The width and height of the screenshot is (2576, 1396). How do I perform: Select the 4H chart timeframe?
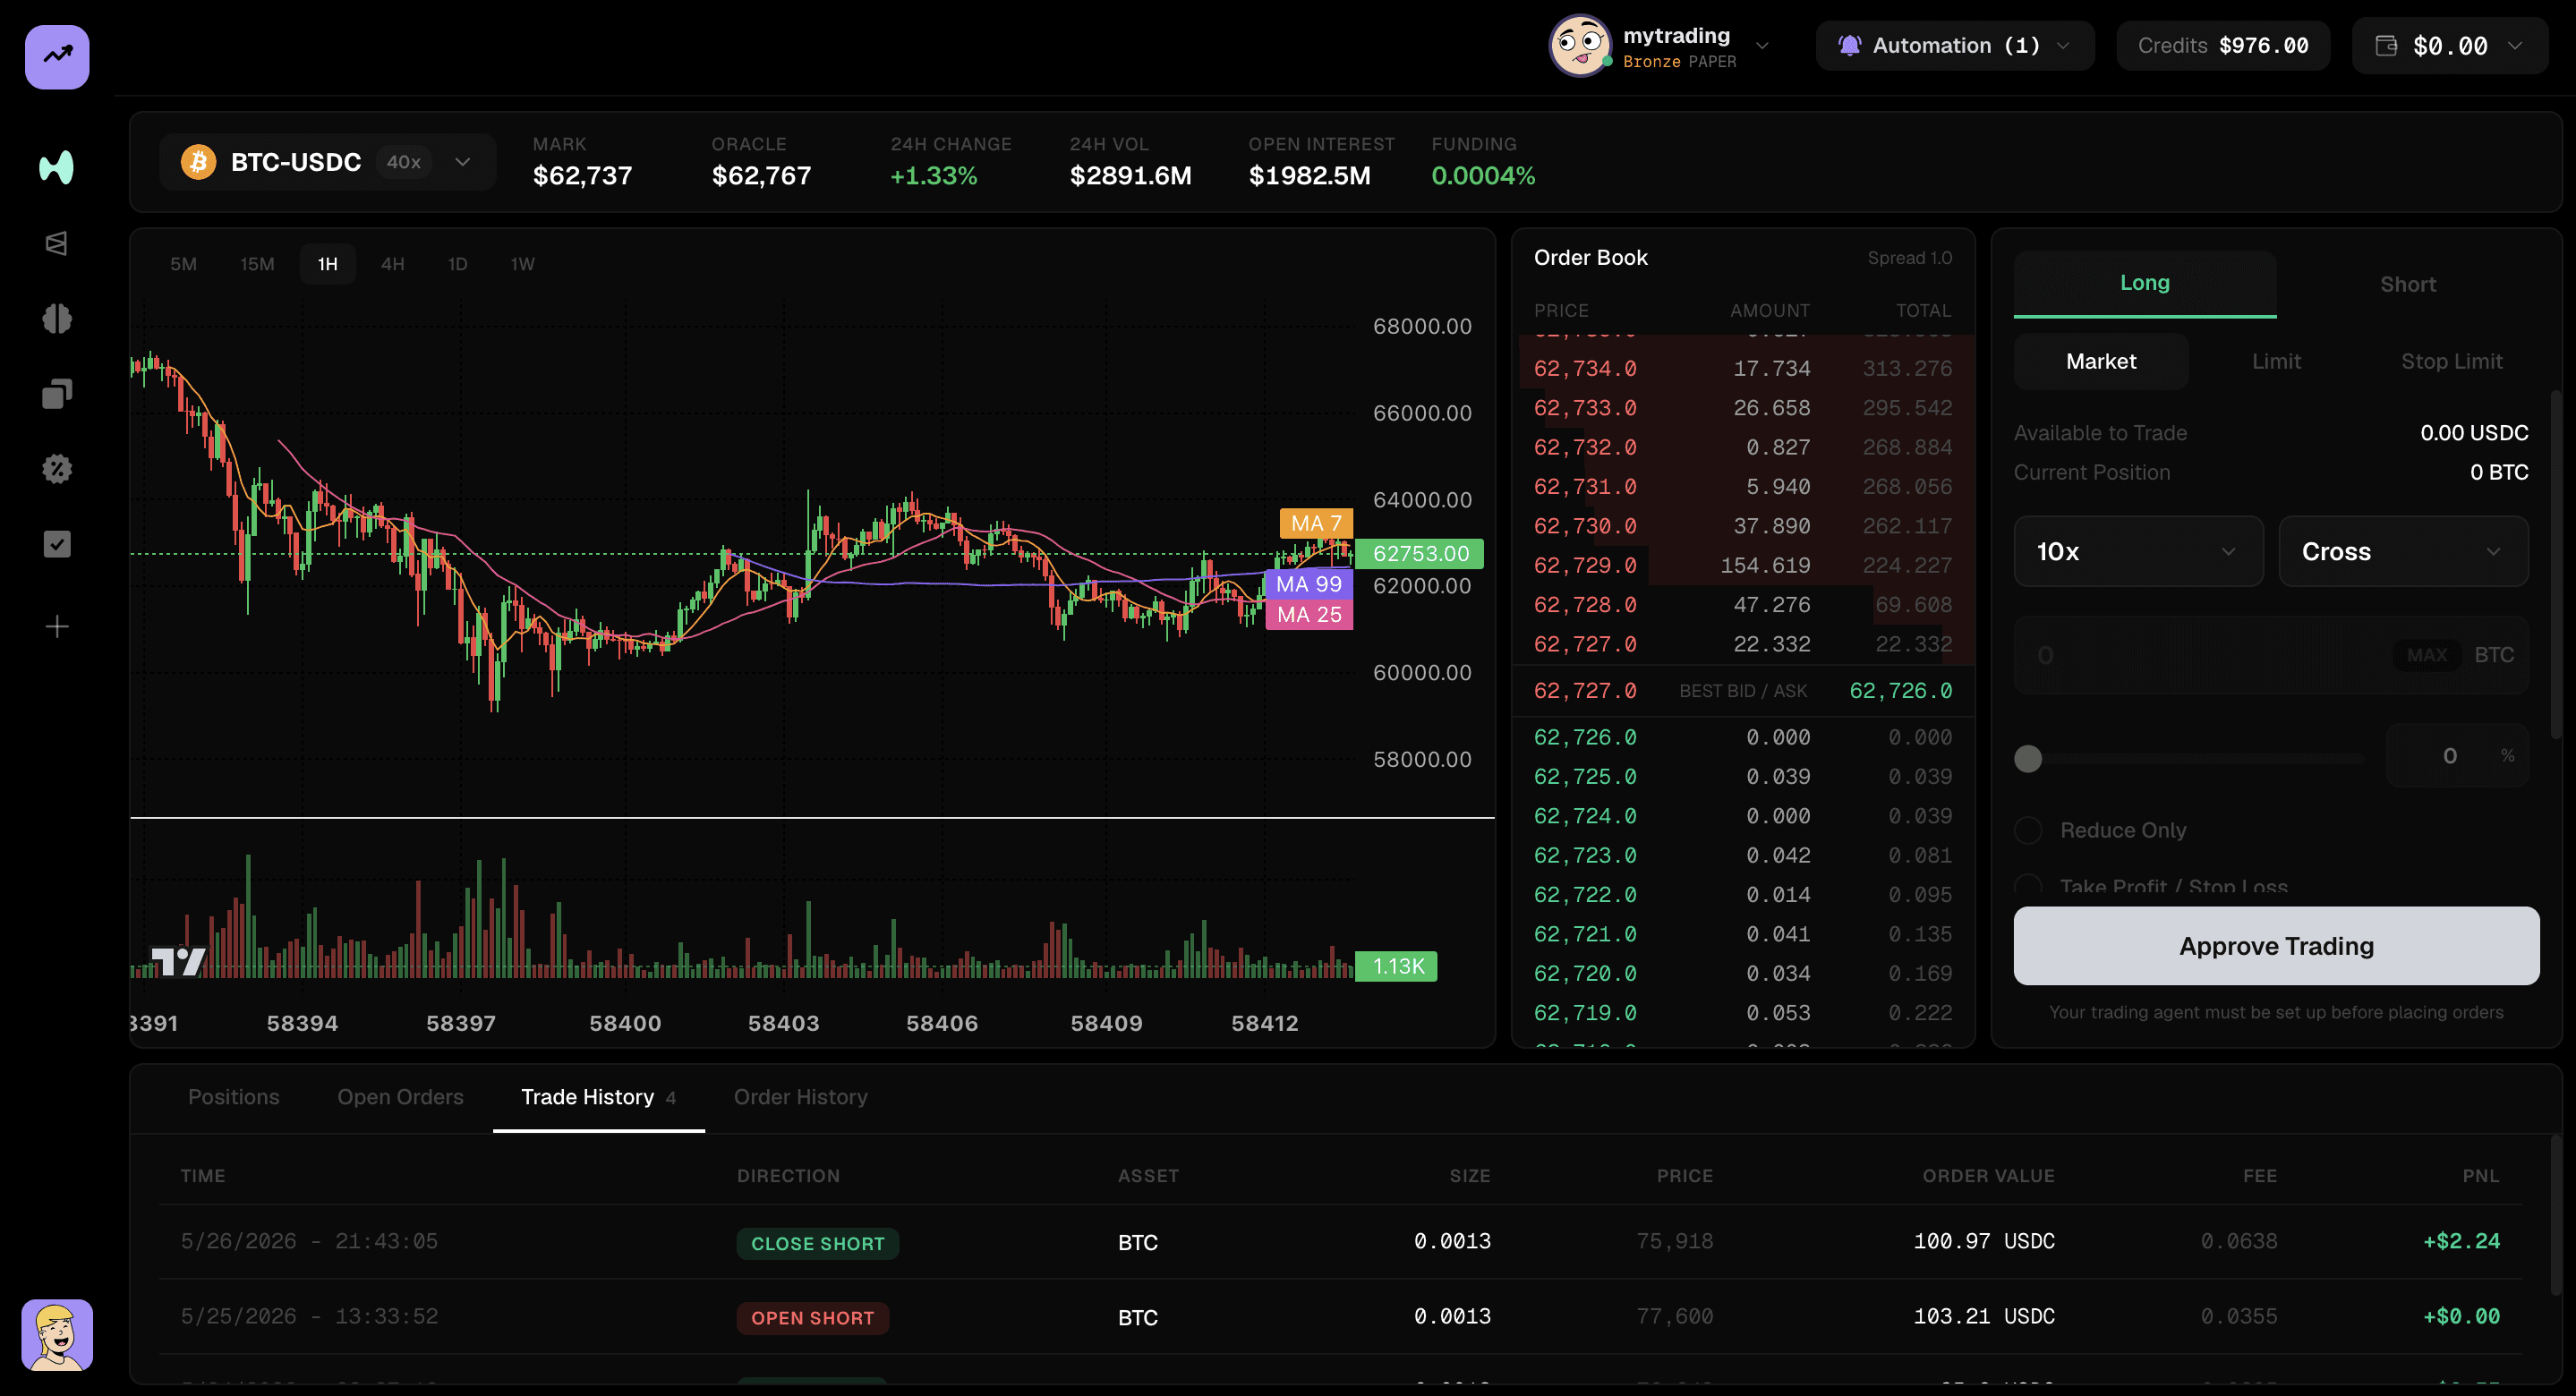pos(392,264)
